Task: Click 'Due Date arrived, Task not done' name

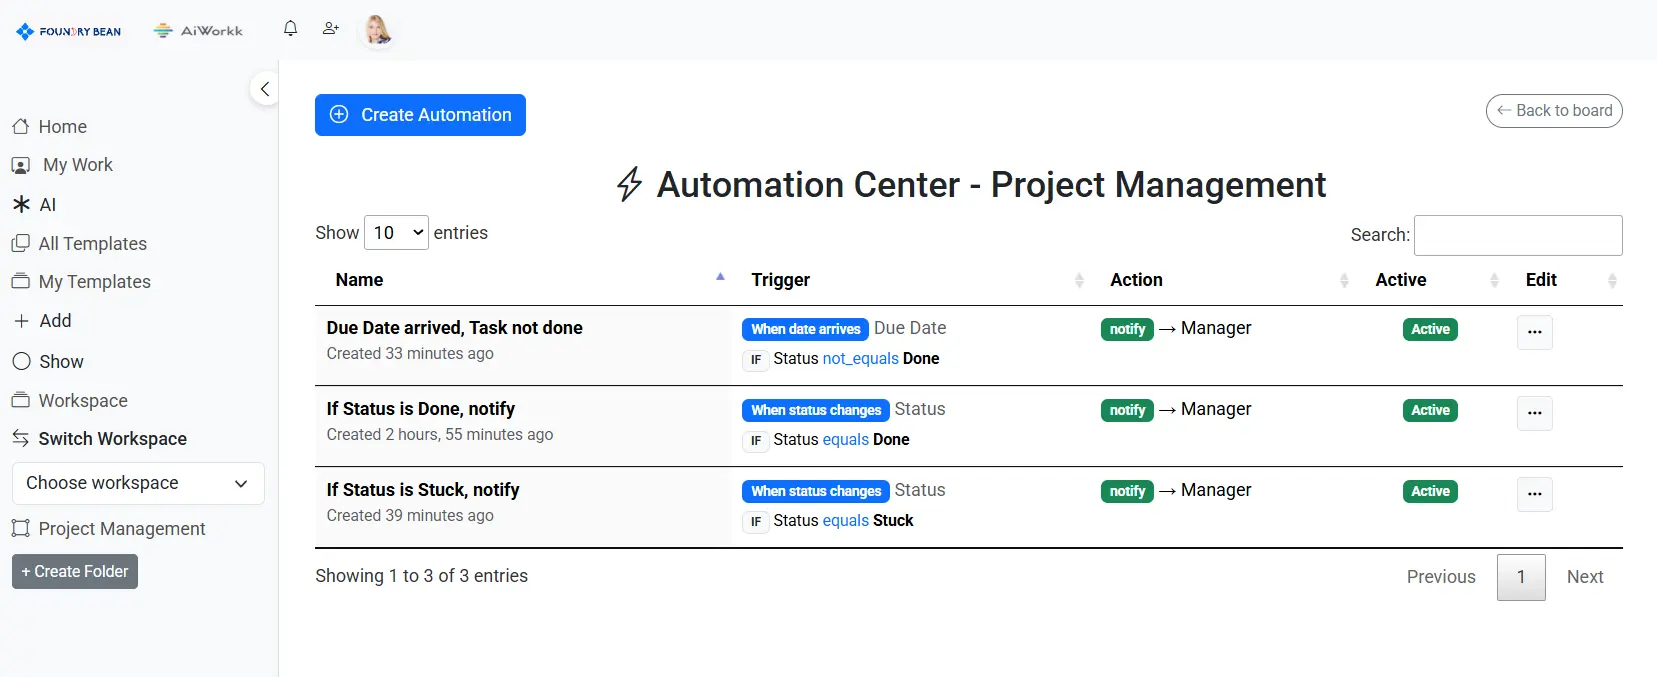Action: [454, 328]
